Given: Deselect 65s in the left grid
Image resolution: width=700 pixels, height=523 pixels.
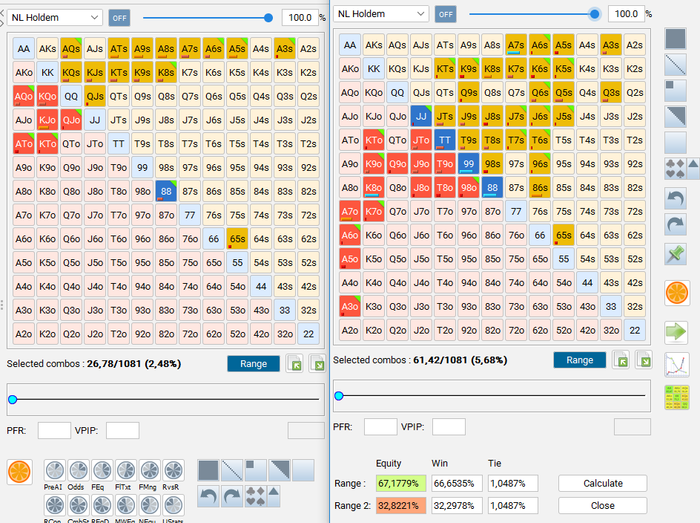Looking at the screenshot, I should click(x=237, y=239).
